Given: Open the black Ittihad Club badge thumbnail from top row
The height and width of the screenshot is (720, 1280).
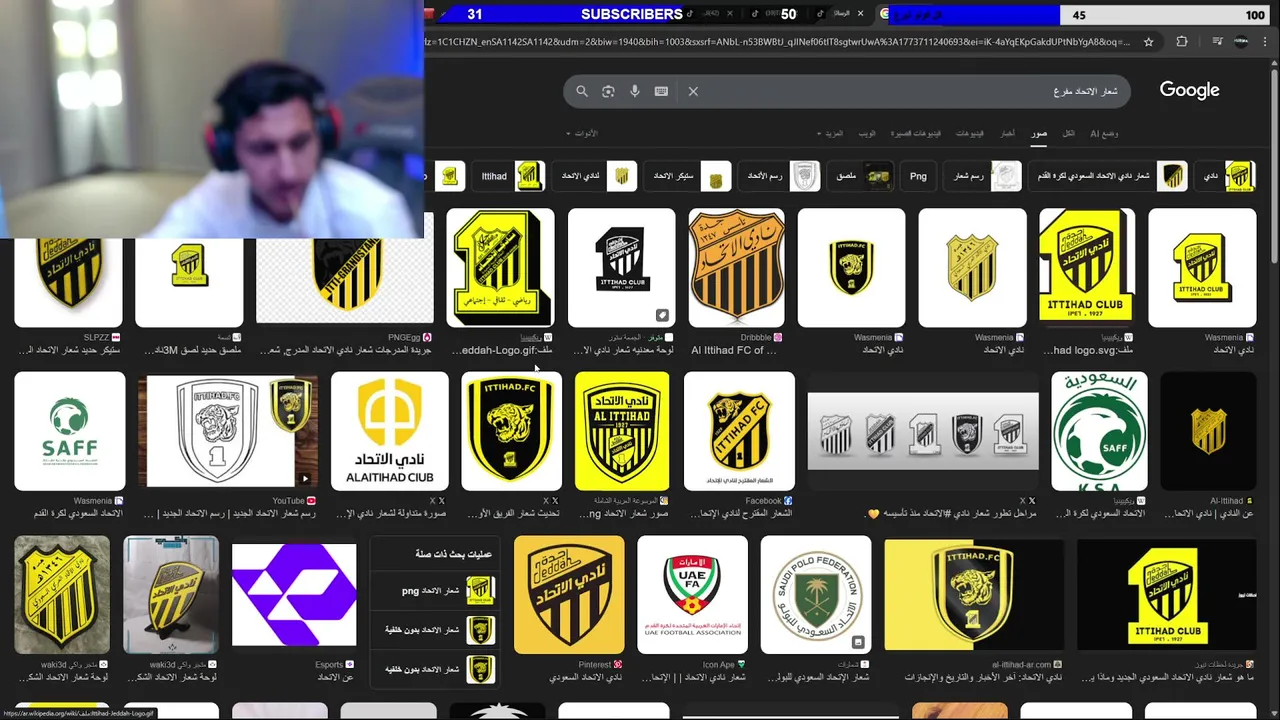Looking at the screenshot, I should pos(622,268).
